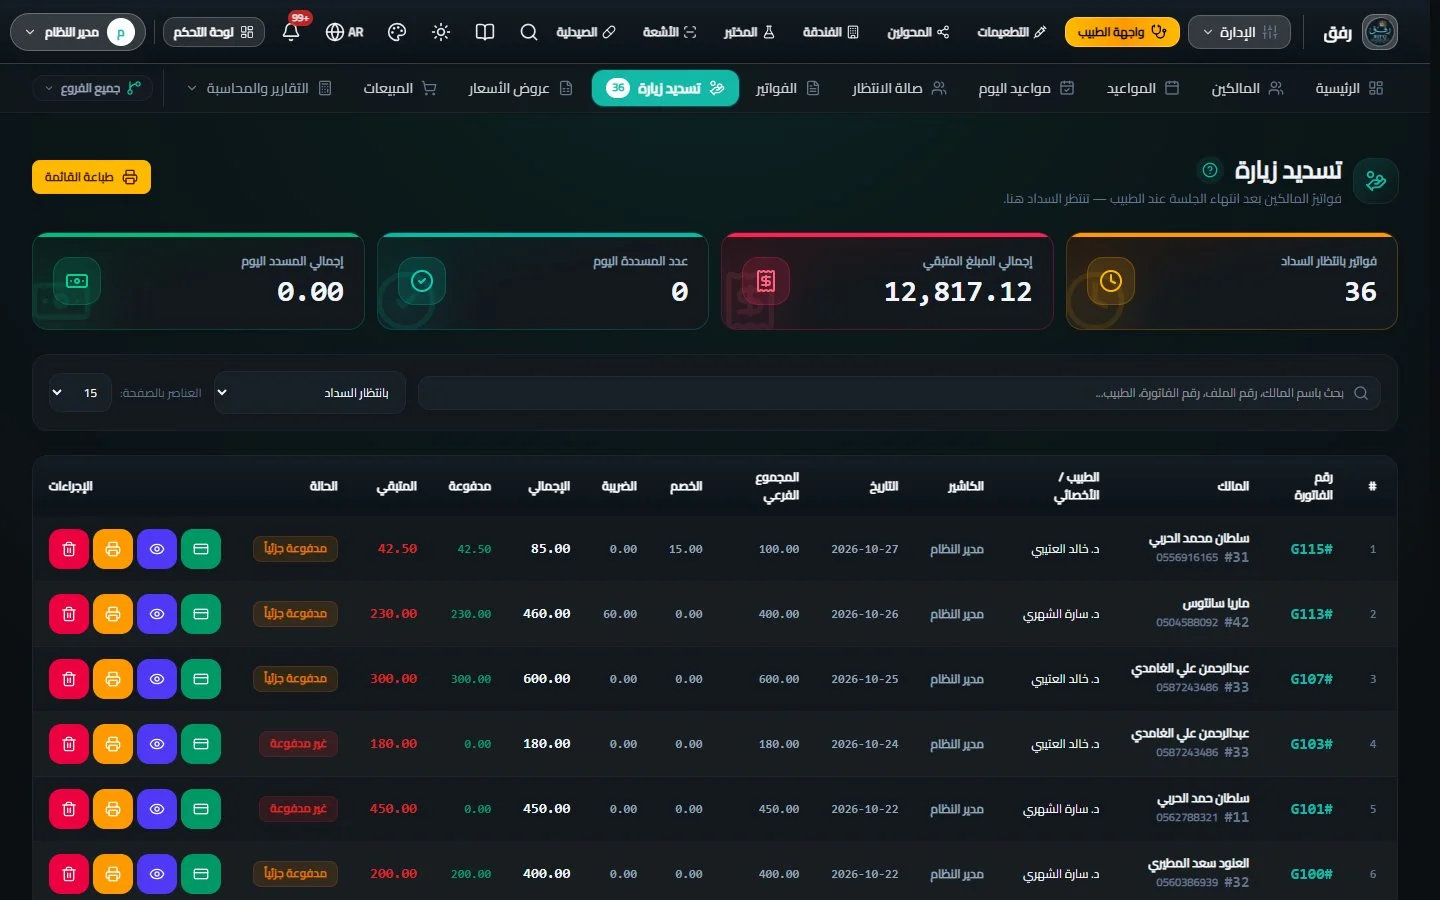Expand the مدير النظام user menu
1440x900 pixels.
click(x=78, y=32)
